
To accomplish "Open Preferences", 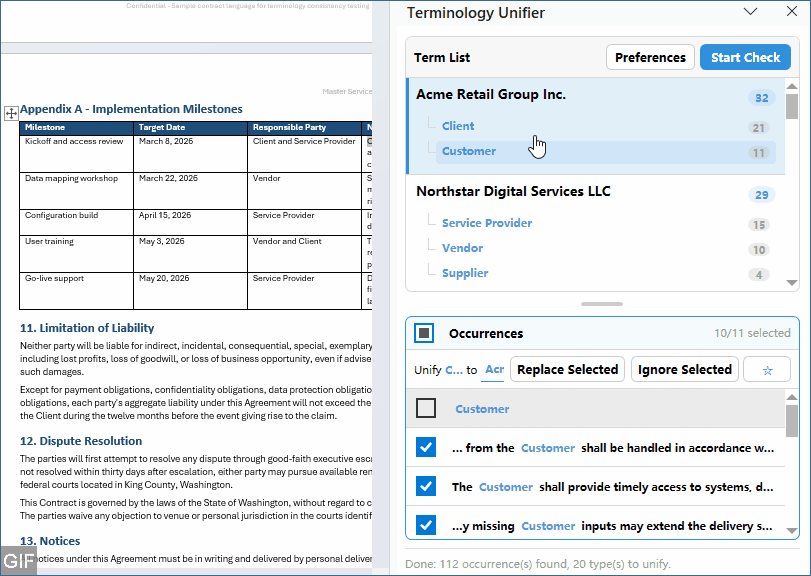I will pyautogui.click(x=650, y=57).
